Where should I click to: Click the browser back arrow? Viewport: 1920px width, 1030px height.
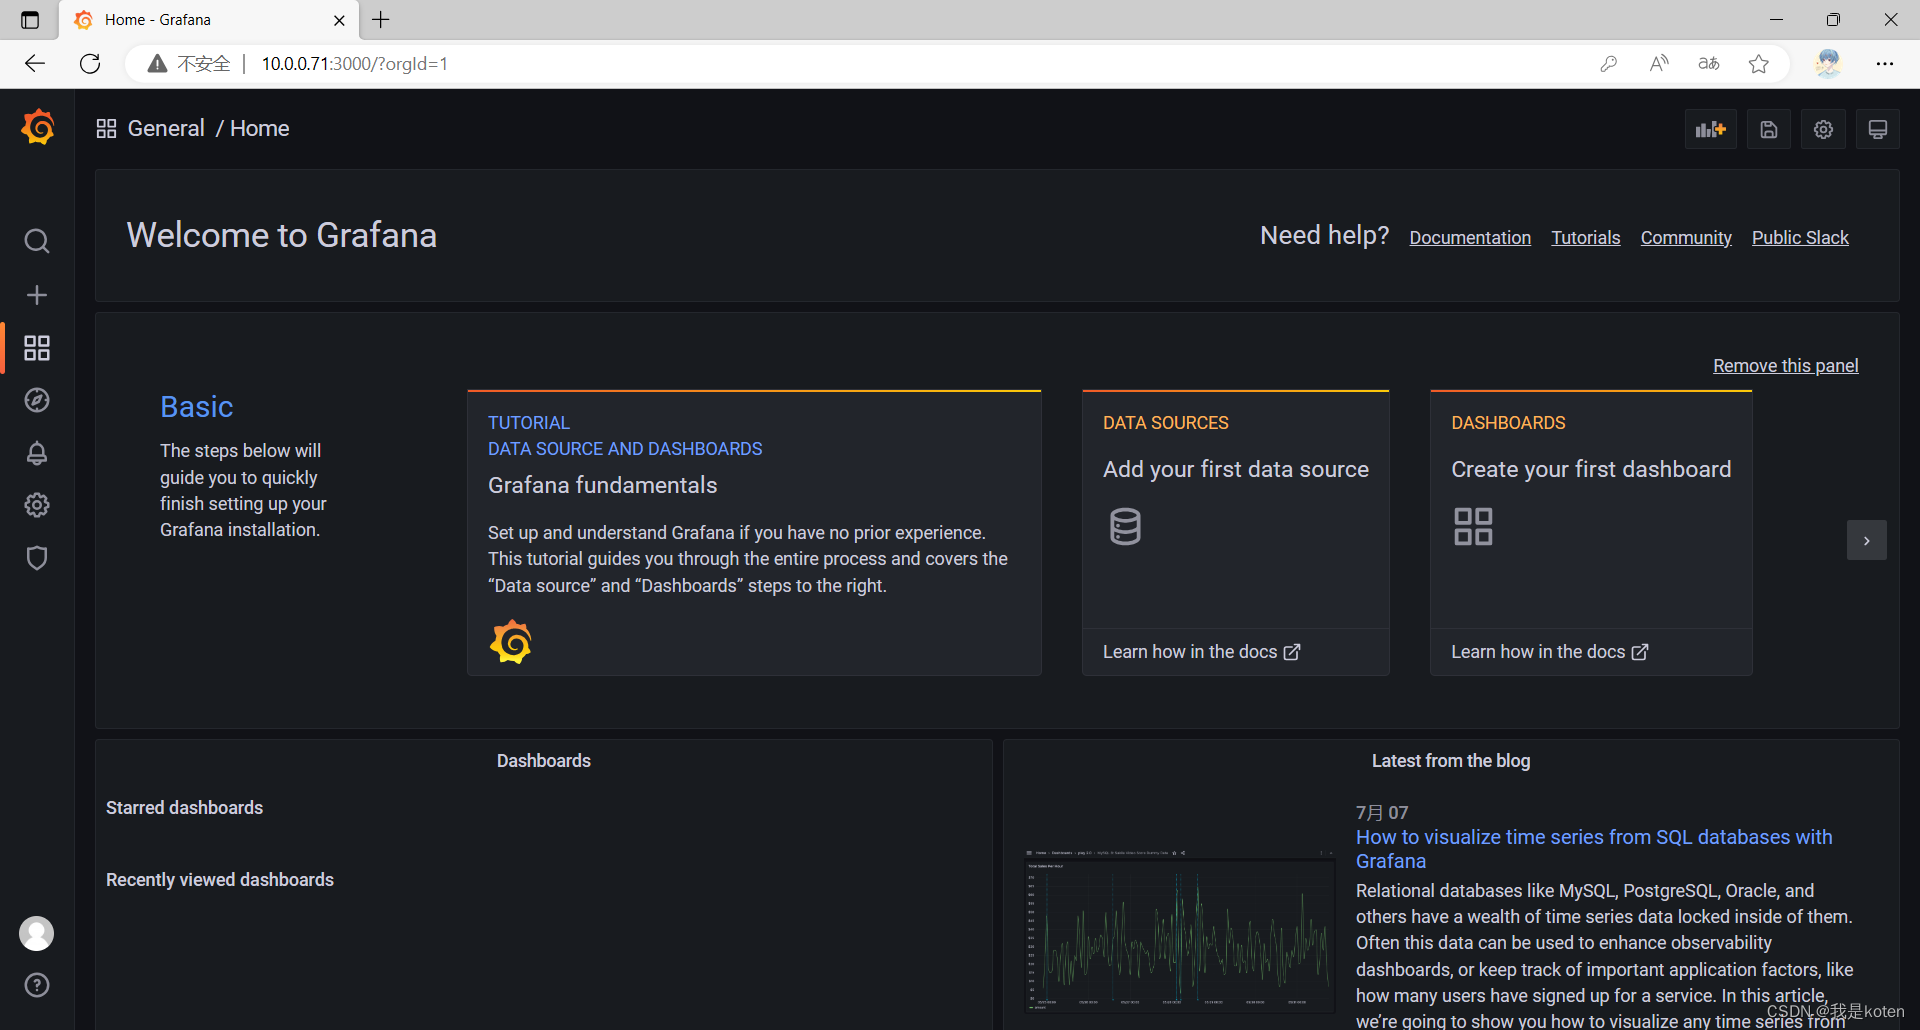pyautogui.click(x=35, y=64)
